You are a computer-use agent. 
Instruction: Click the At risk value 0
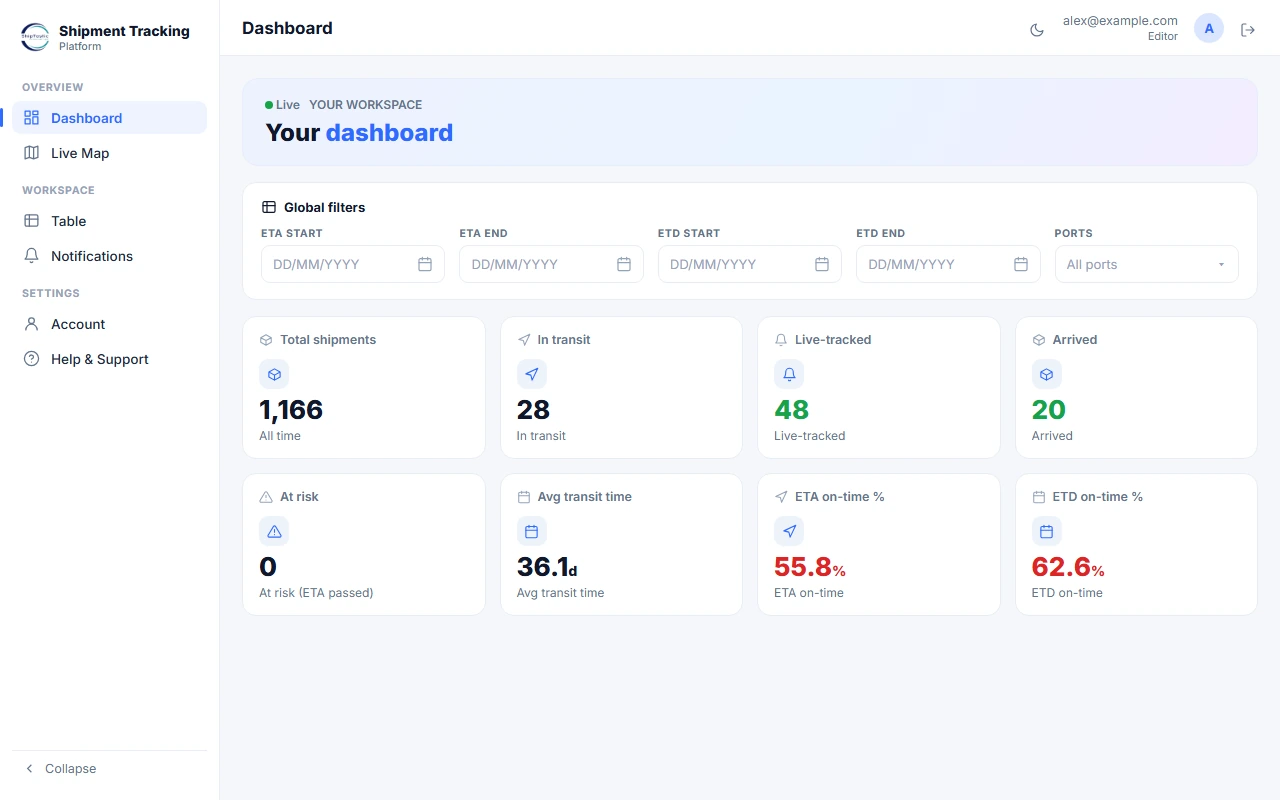tap(268, 567)
